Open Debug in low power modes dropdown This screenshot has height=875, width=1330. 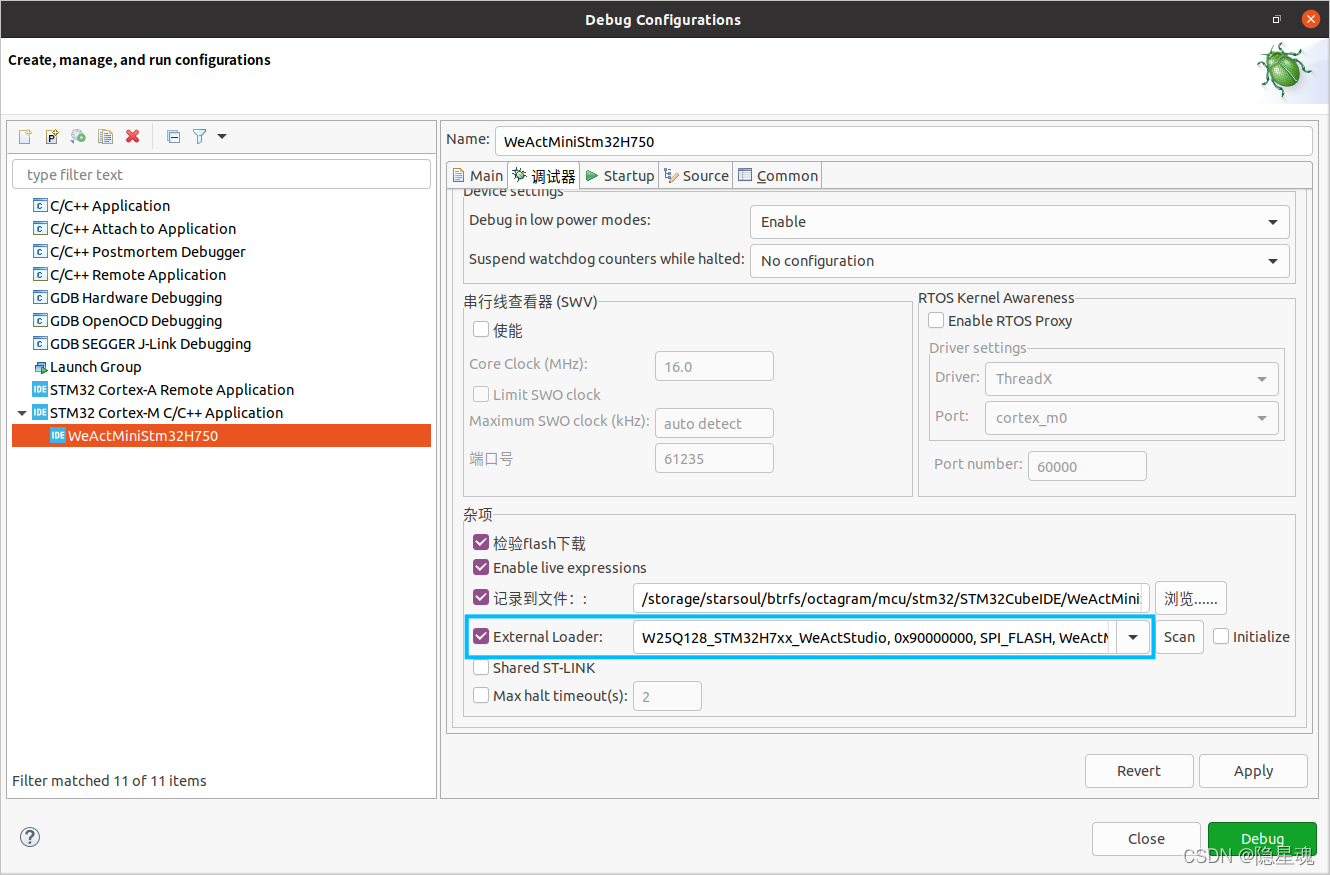click(x=1019, y=221)
